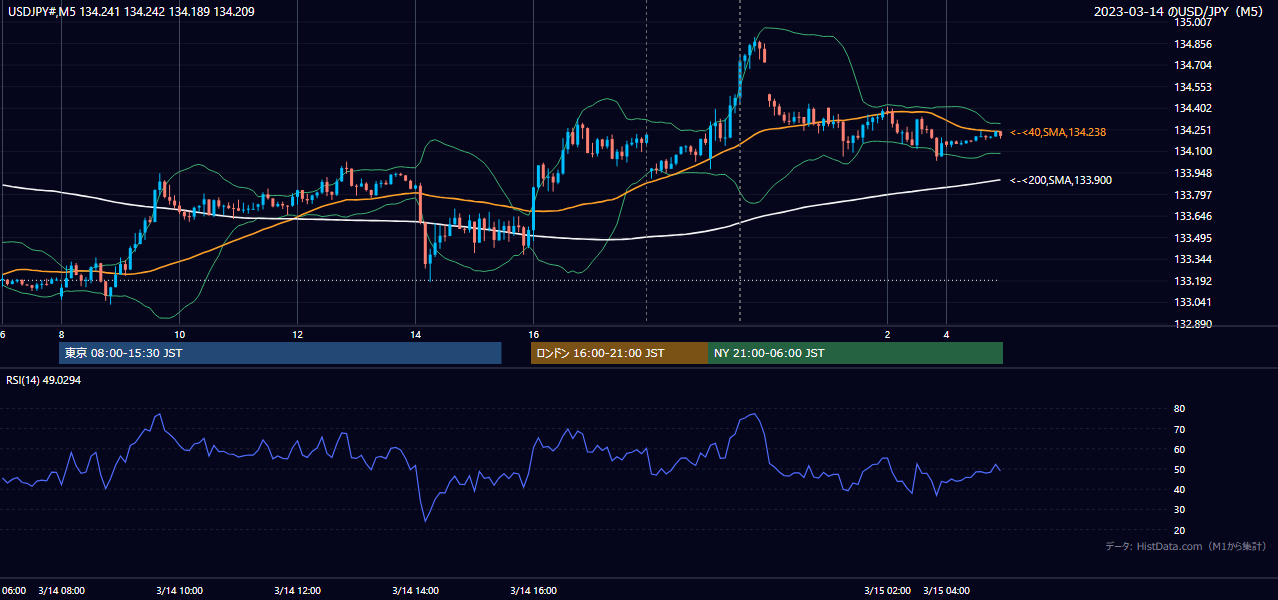This screenshot has height=600, width=1278.
Task: Select the orange 40 SMA label 134.238
Action: (1058, 132)
